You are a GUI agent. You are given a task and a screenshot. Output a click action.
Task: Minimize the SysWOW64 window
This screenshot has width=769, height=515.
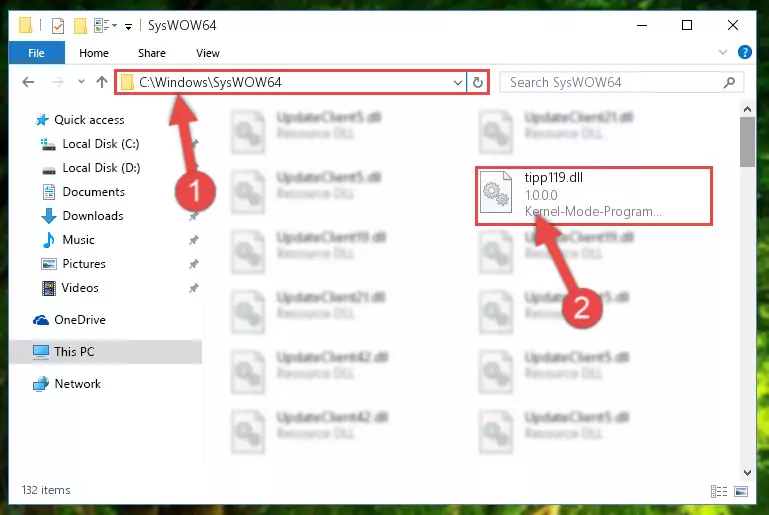[x=642, y=25]
